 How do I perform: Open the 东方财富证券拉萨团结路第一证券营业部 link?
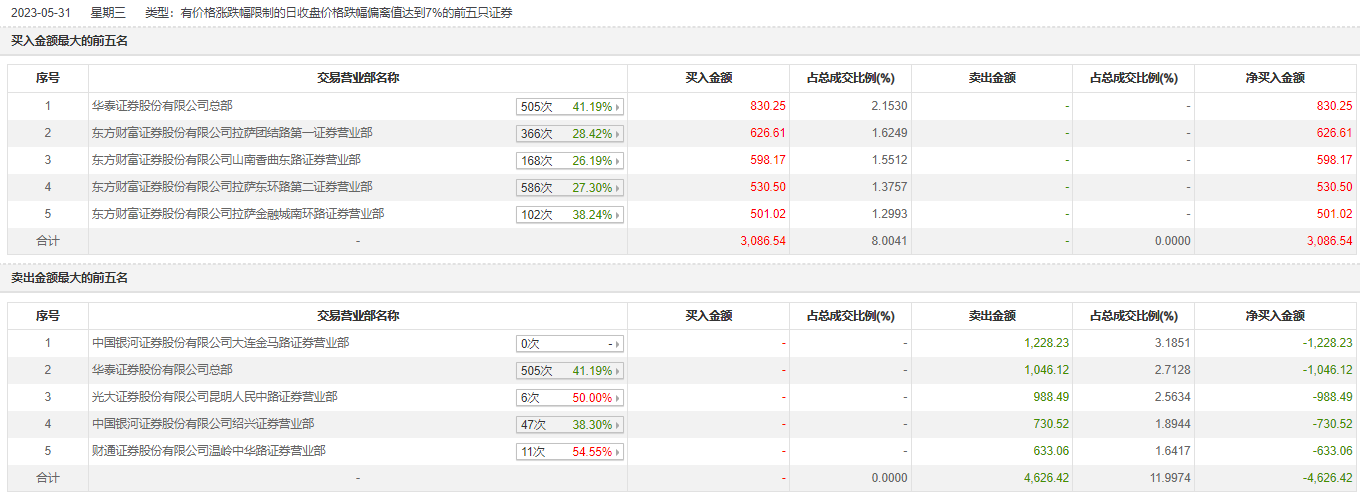tap(232, 133)
